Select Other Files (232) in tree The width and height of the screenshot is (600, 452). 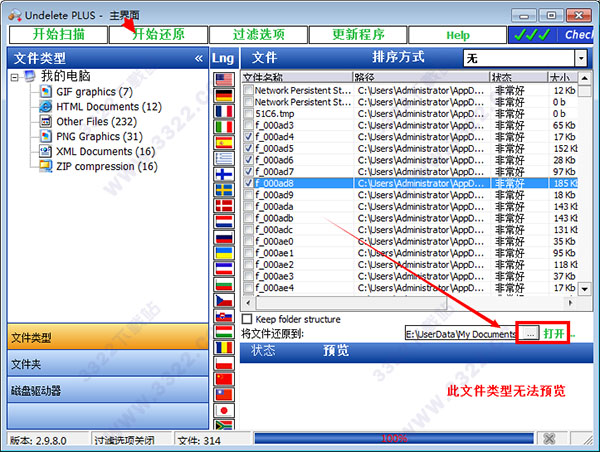pos(96,122)
